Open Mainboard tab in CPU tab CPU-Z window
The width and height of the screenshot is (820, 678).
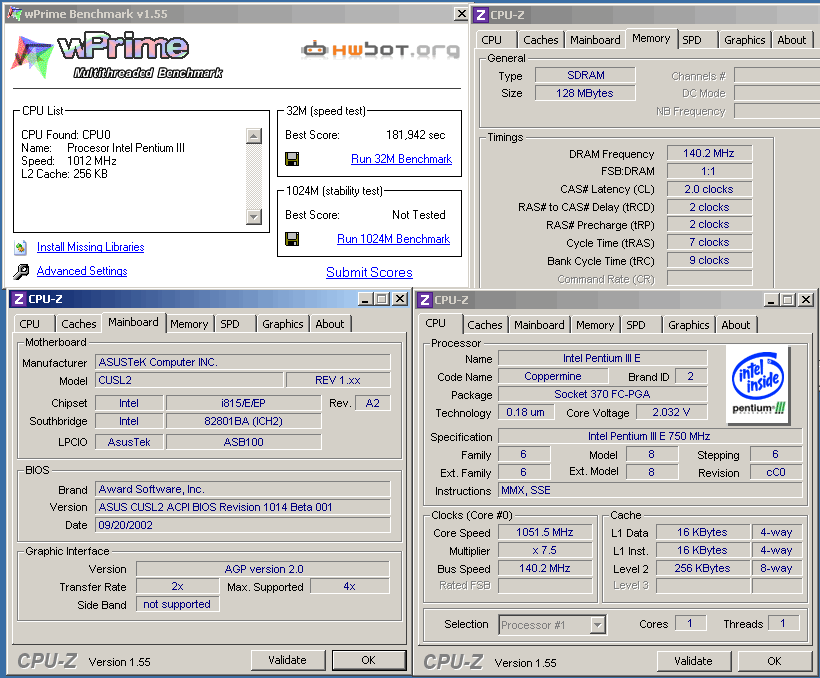click(x=539, y=325)
